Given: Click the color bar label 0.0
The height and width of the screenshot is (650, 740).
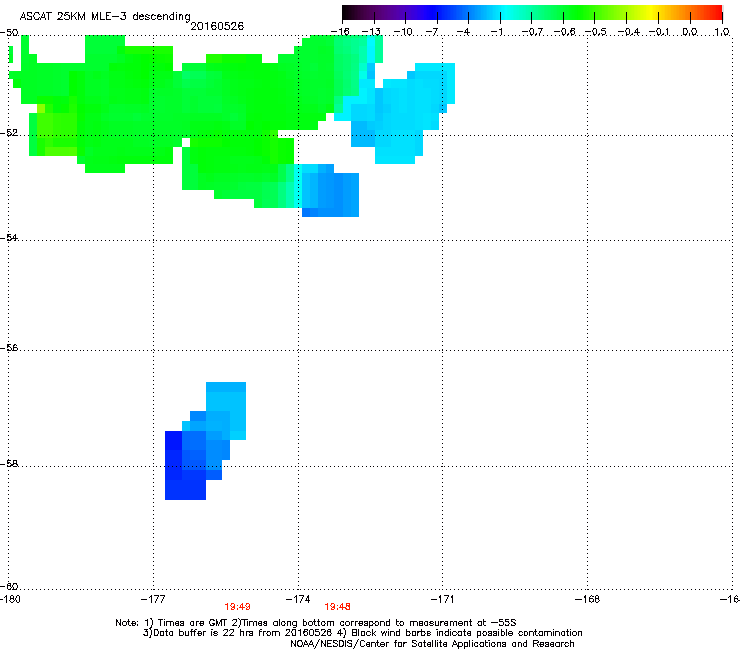Looking at the screenshot, I should coord(690,32).
